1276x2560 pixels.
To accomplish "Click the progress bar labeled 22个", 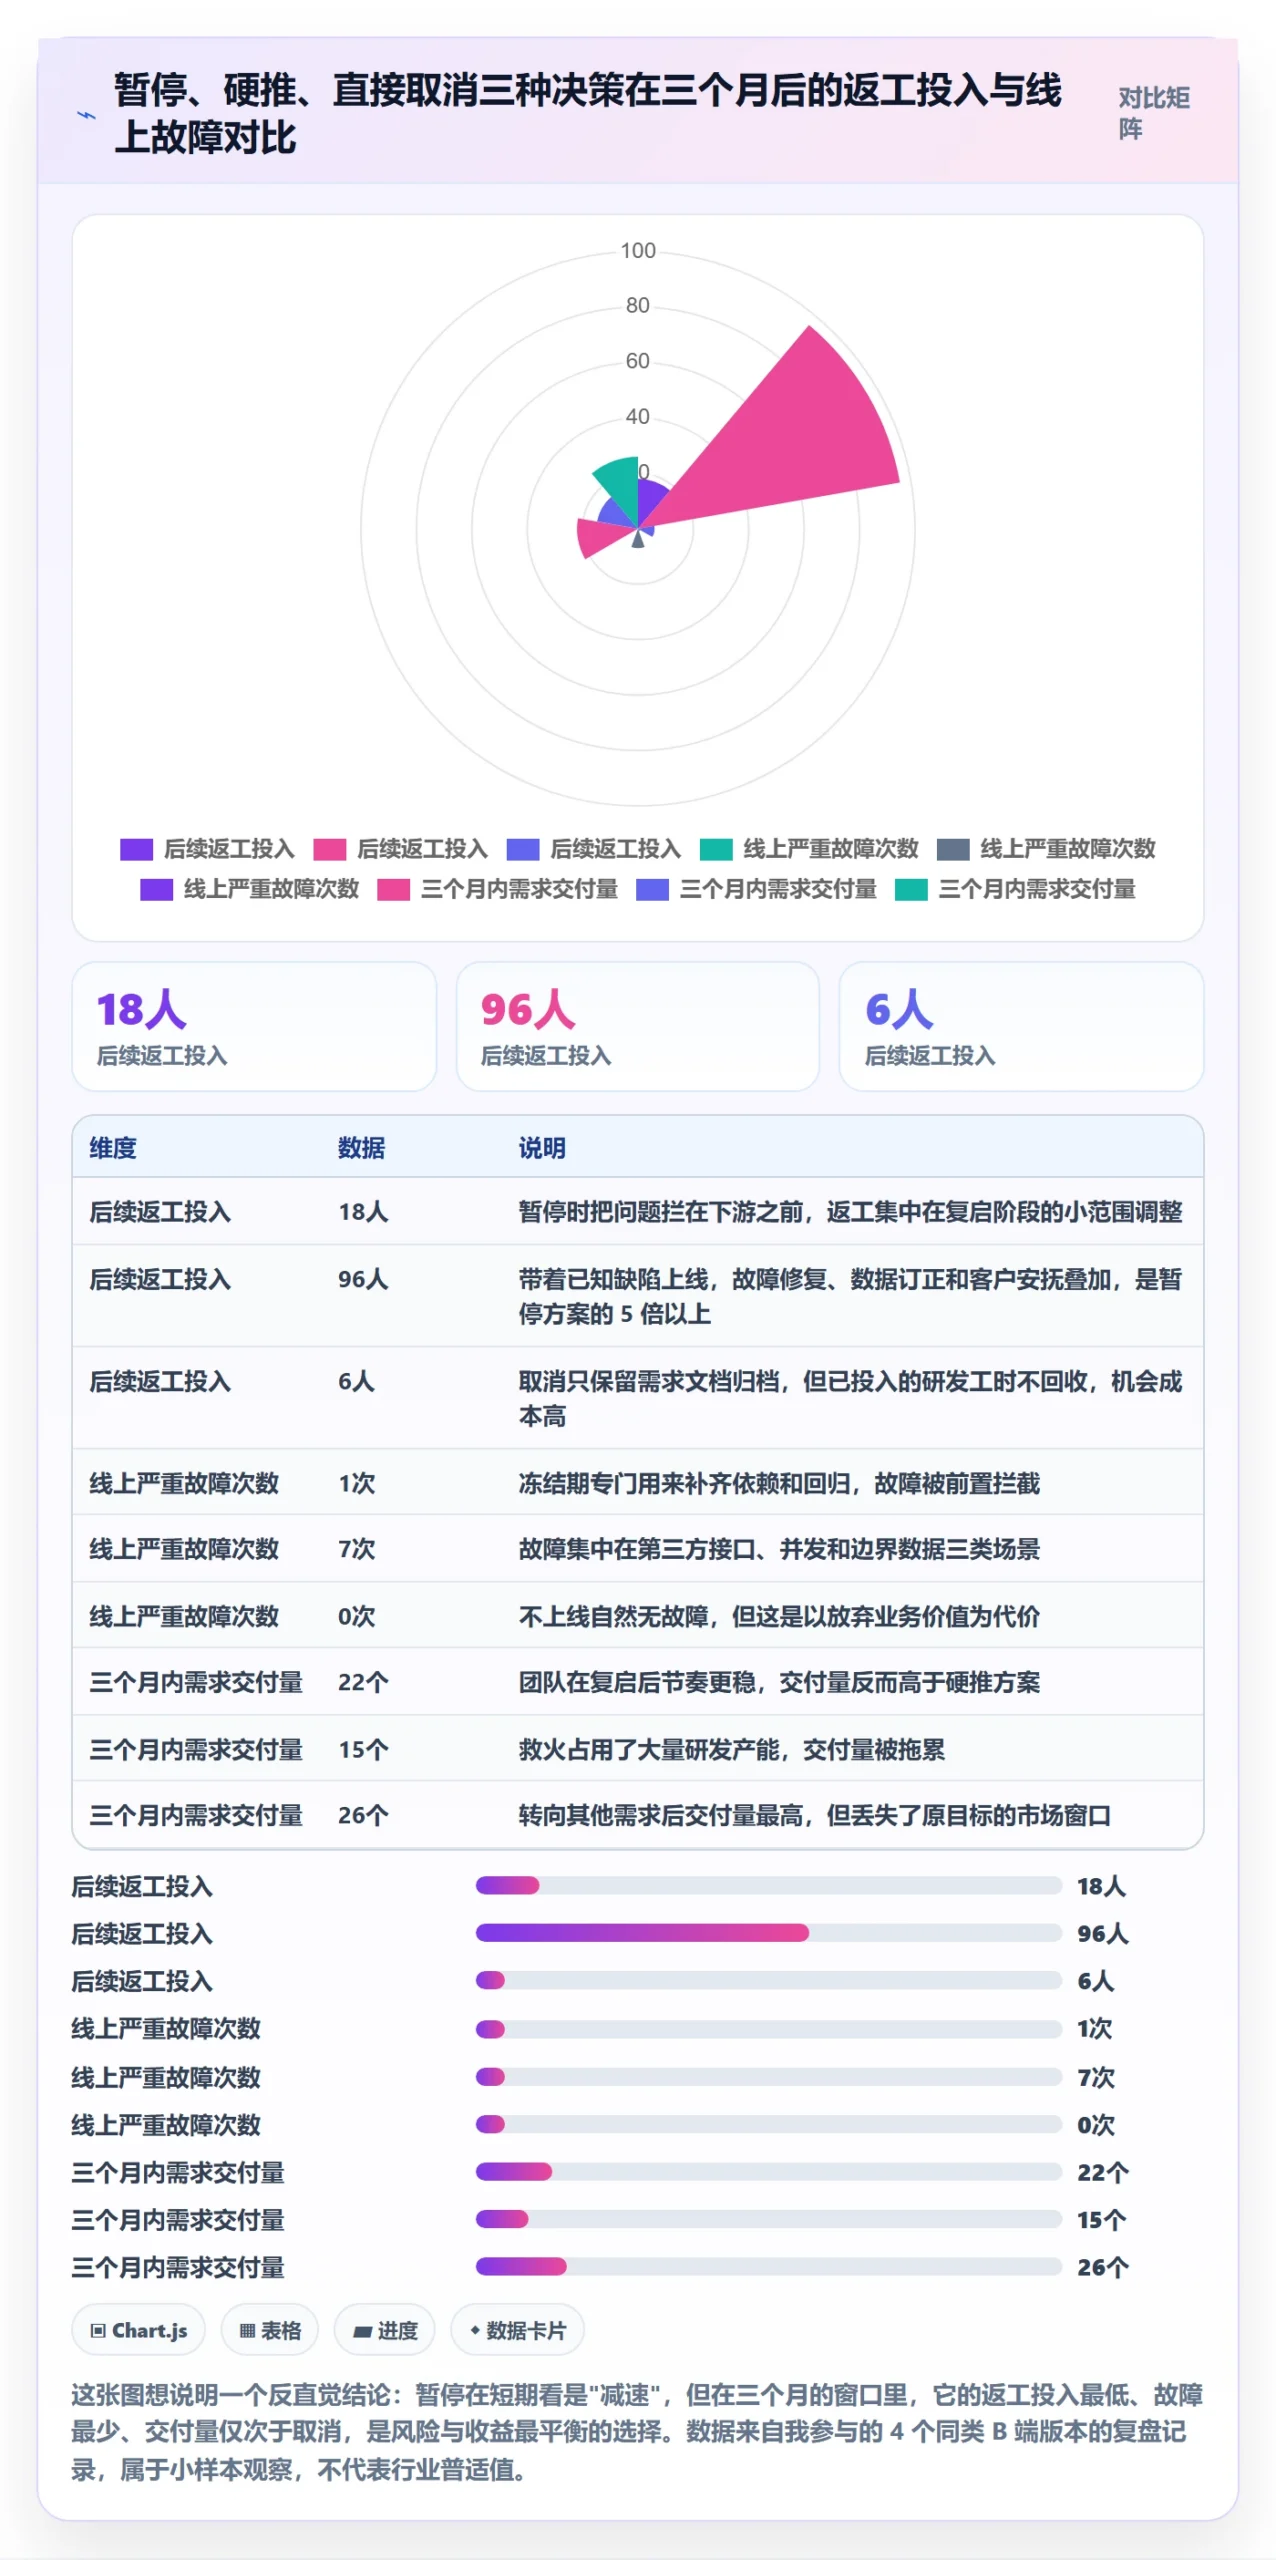I will tap(768, 2172).
